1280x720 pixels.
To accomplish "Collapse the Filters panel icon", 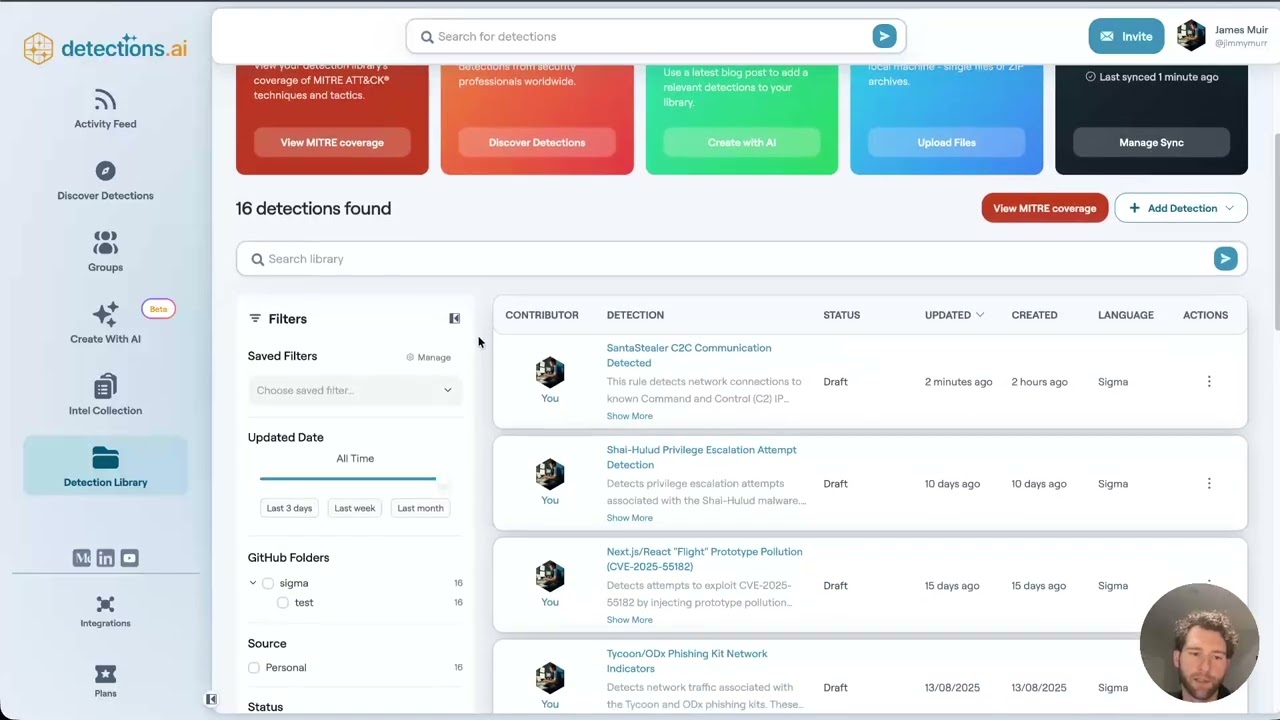I will [454, 318].
